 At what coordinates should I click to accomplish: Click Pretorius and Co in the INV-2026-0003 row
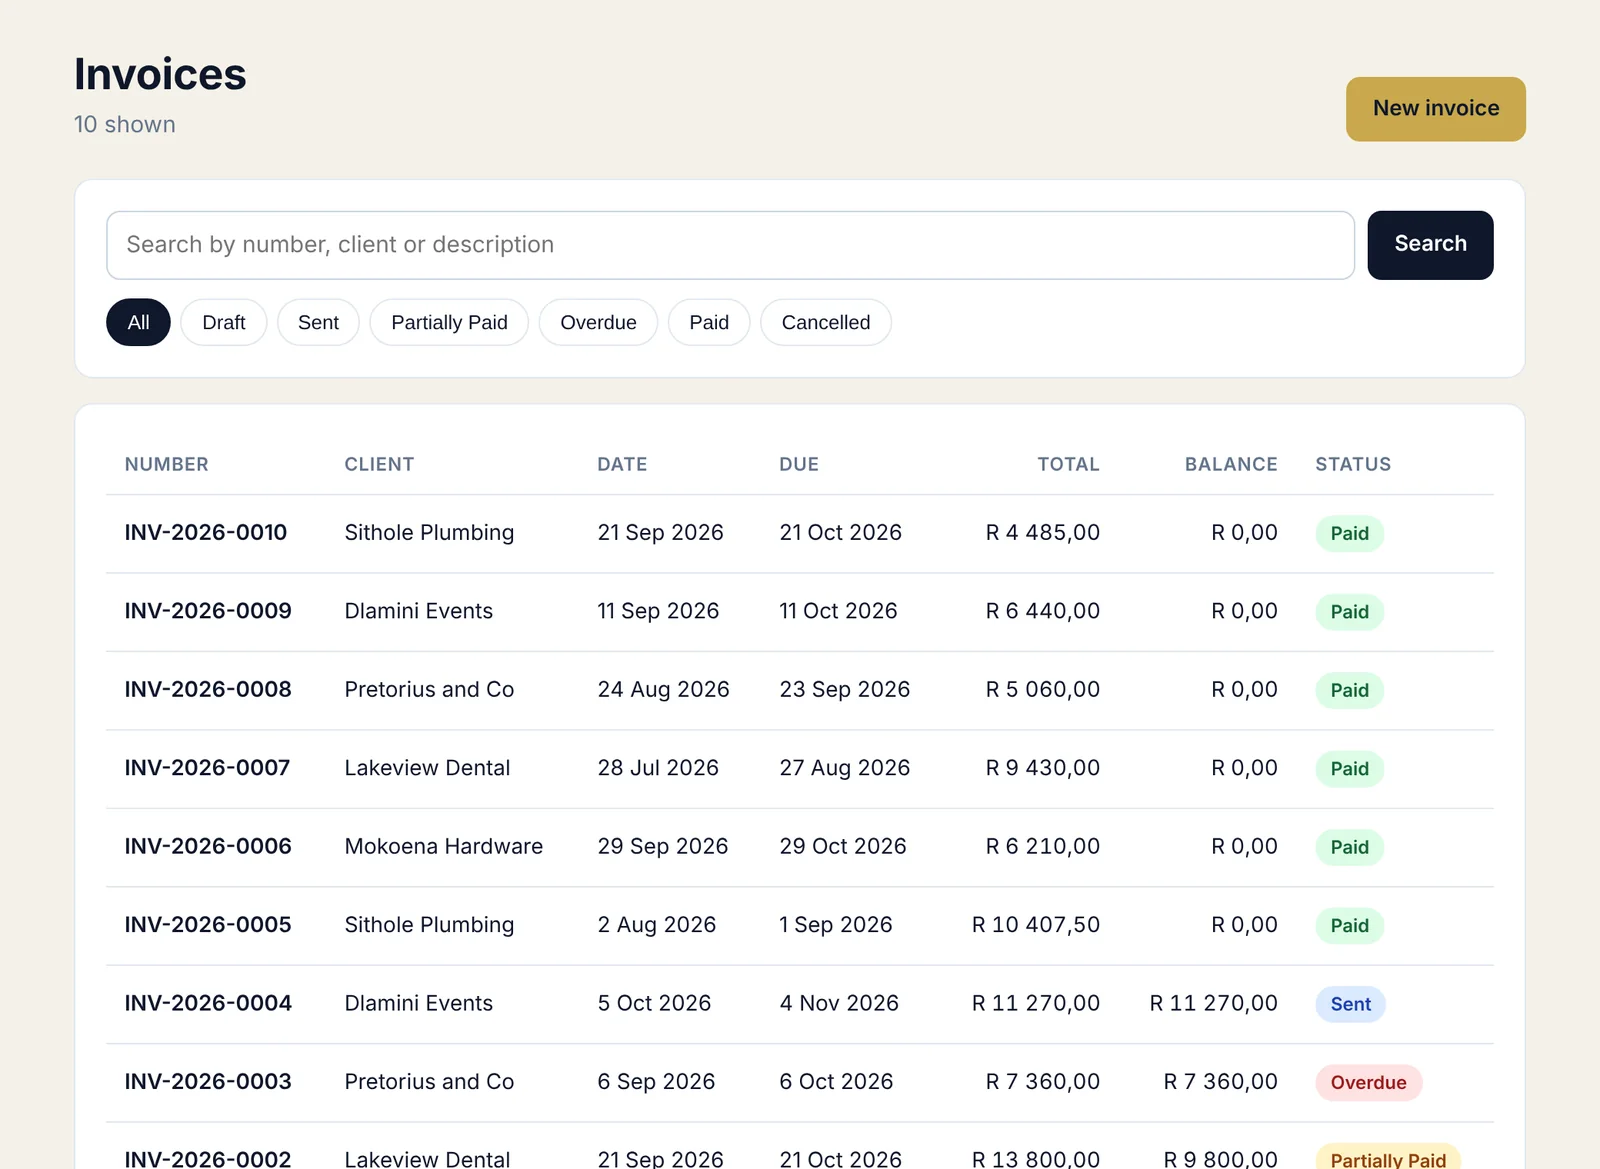(429, 1082)
